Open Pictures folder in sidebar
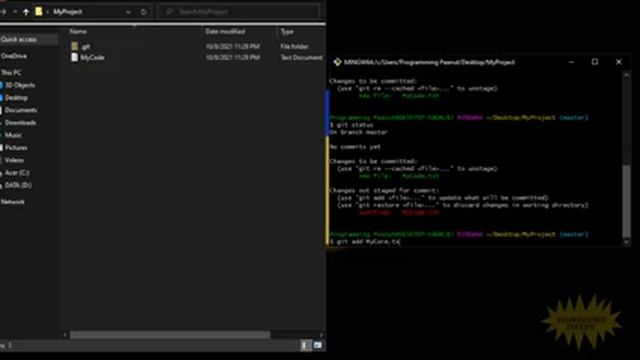The height and width of the screenshot is (360, 640). (x=16, y=148)
